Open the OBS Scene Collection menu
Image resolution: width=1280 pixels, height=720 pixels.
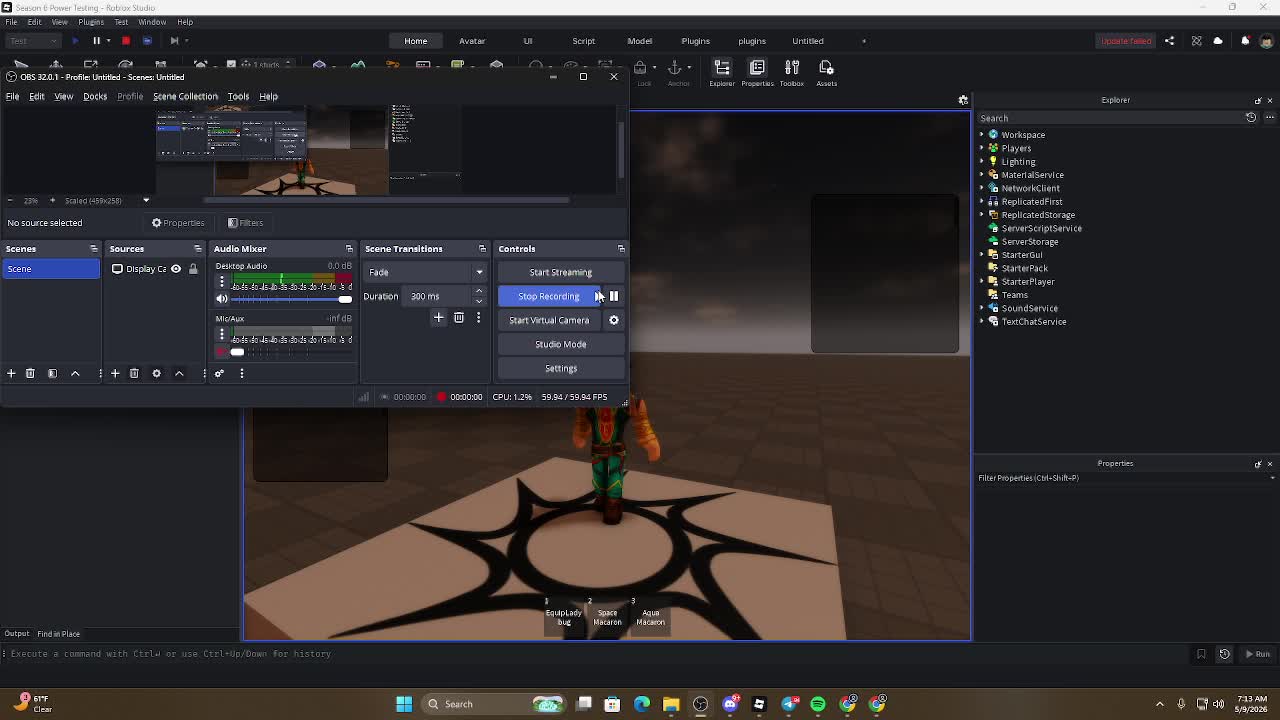pos(185,96)
